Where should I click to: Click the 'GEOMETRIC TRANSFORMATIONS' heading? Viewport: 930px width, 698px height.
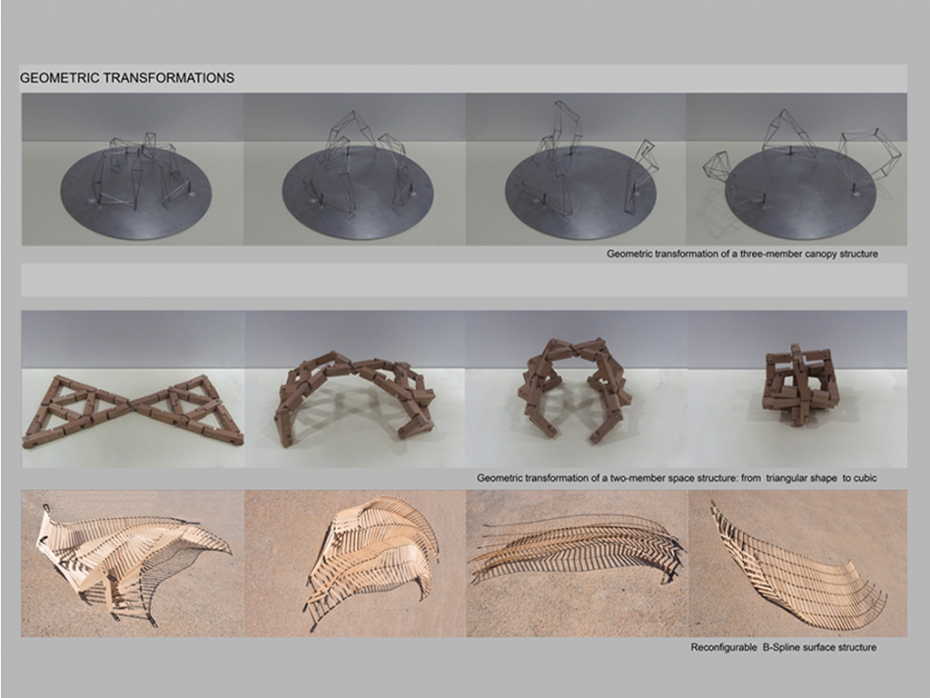point(127,78)
